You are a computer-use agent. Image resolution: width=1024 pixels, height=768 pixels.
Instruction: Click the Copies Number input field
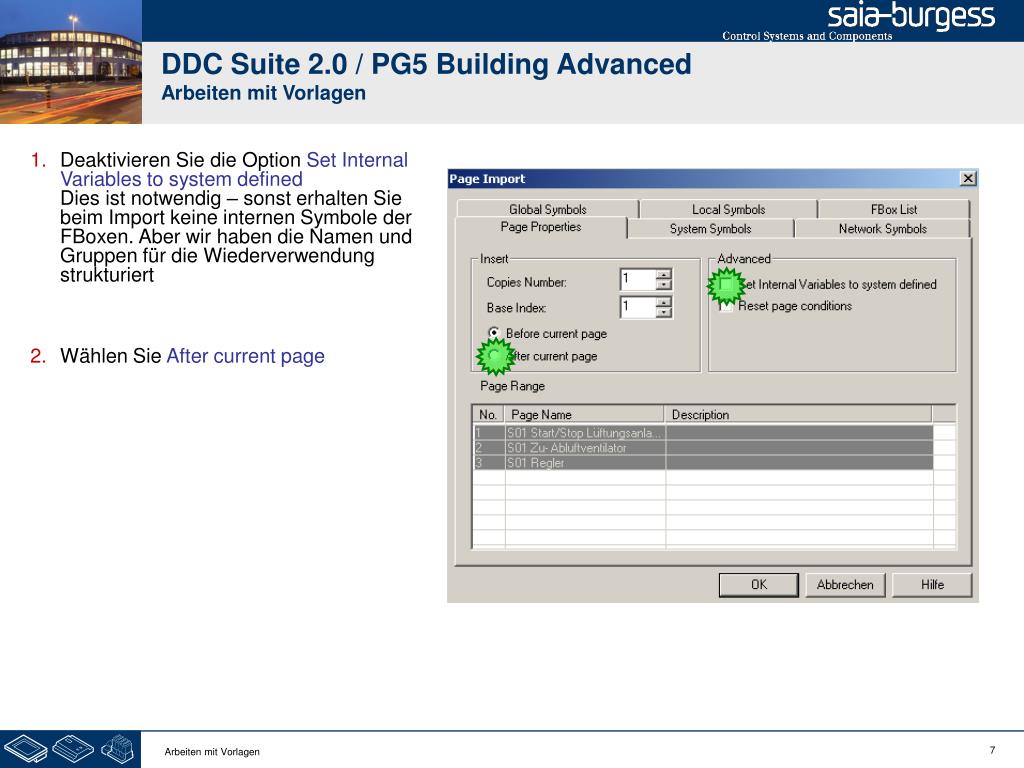pos(637,280)
